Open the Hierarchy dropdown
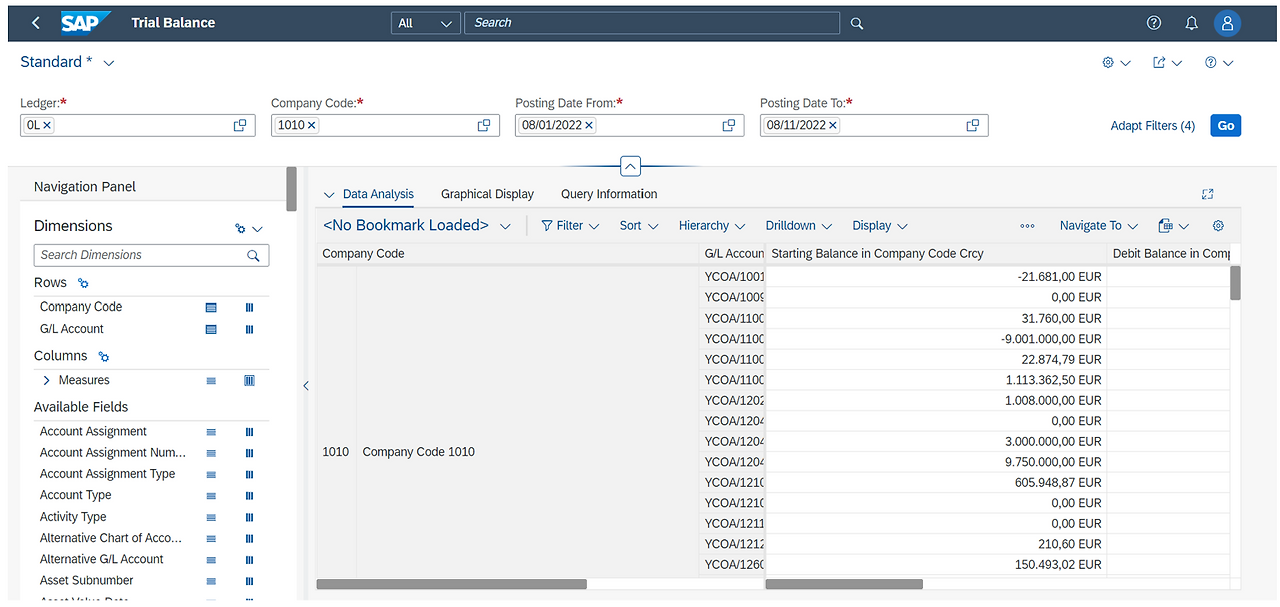 [x=712, y=226]
